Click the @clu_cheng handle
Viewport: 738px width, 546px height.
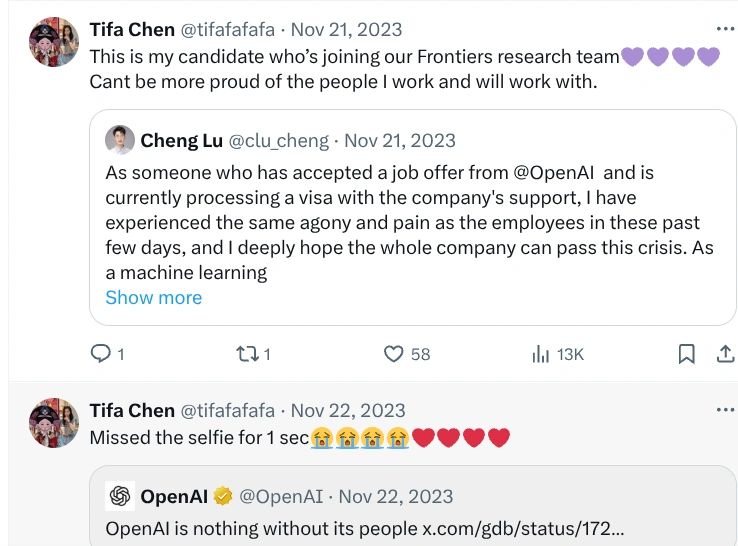point(280,140)
